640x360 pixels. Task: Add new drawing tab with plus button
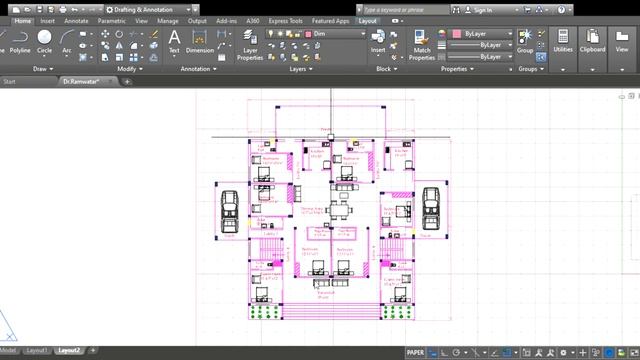127,82
